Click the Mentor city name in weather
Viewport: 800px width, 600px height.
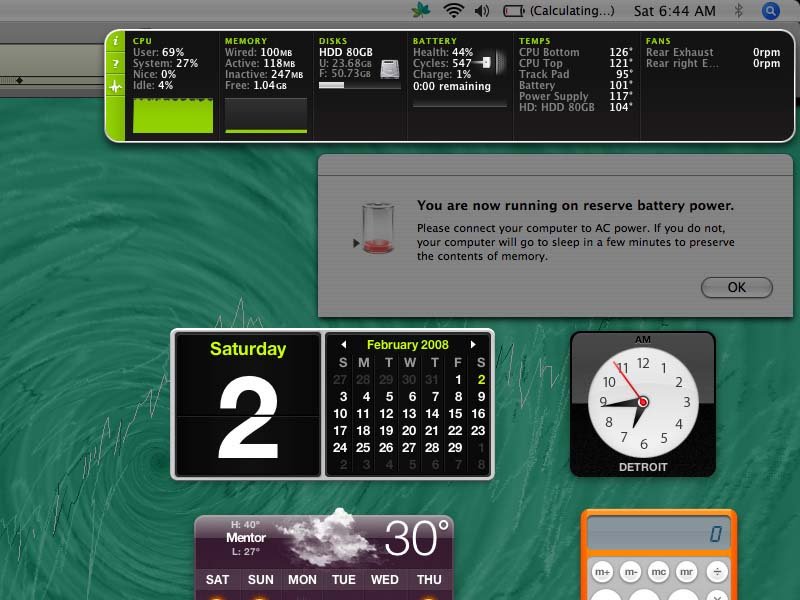click(x=246, y=537)
